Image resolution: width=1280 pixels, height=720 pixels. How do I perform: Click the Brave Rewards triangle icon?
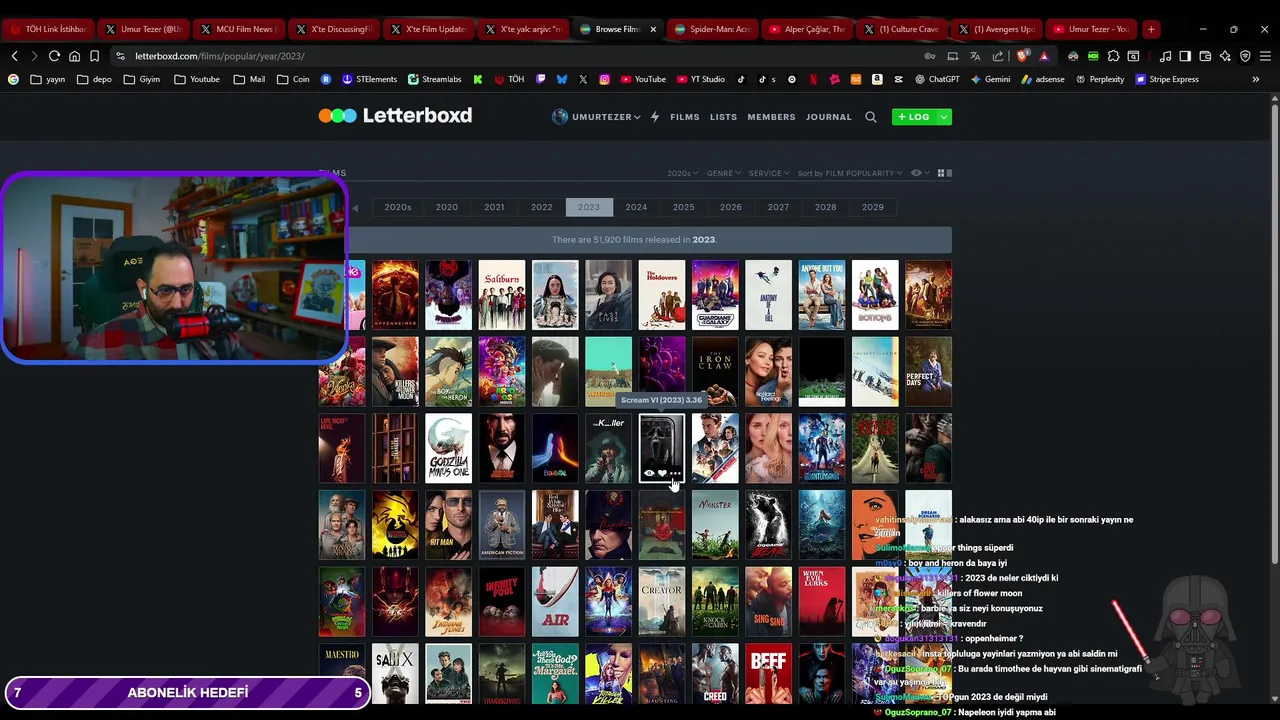coord(1044,56)
